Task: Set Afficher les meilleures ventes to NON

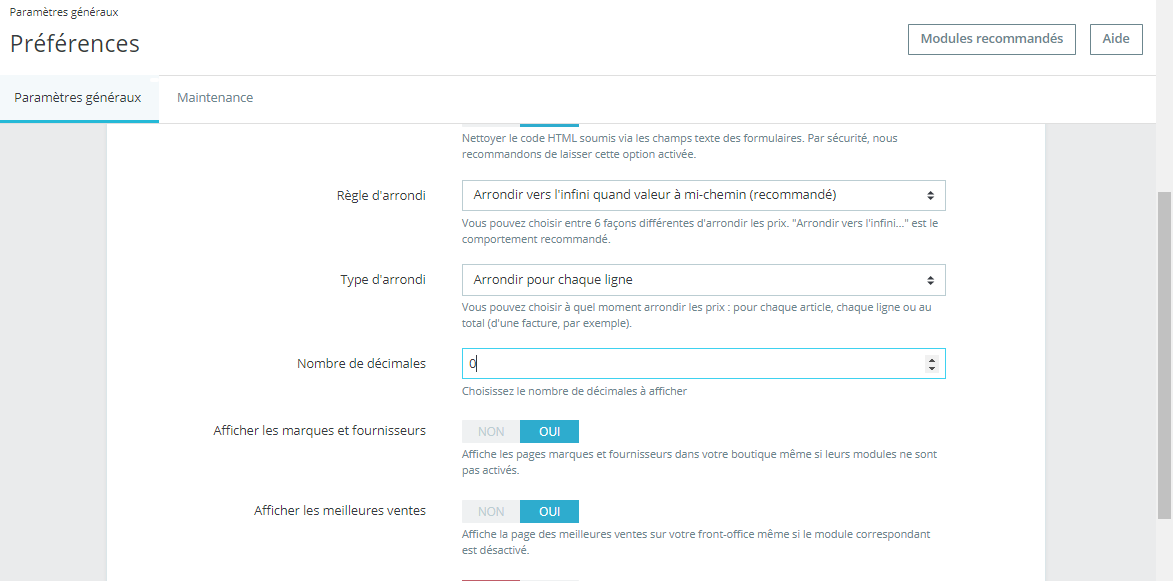Action: tap(491, 511)
